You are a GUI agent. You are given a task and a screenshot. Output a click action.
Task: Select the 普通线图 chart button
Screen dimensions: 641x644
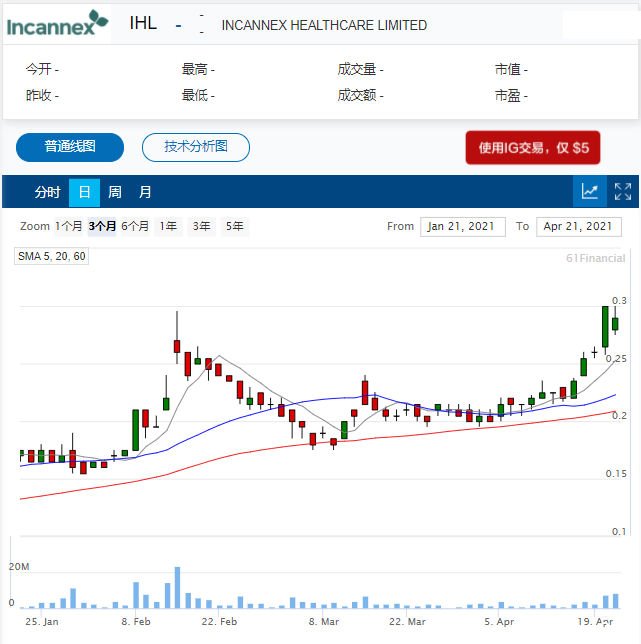point(70,147)
